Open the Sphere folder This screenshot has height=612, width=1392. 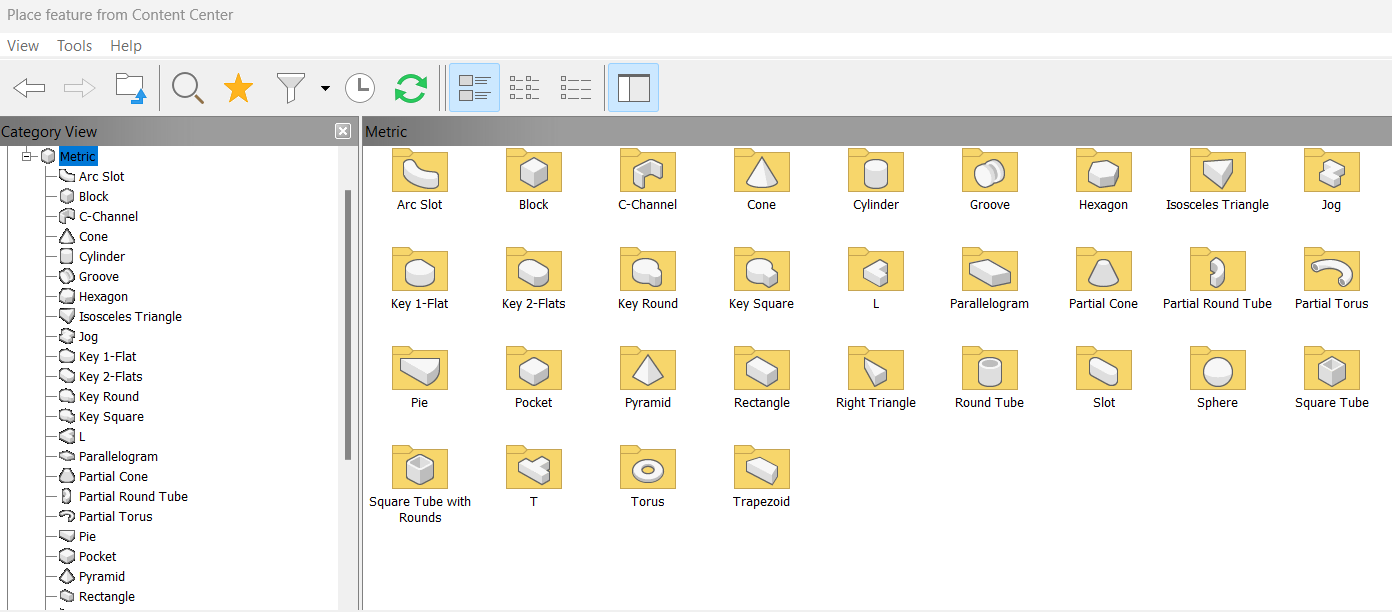[x=1217, y=369]
